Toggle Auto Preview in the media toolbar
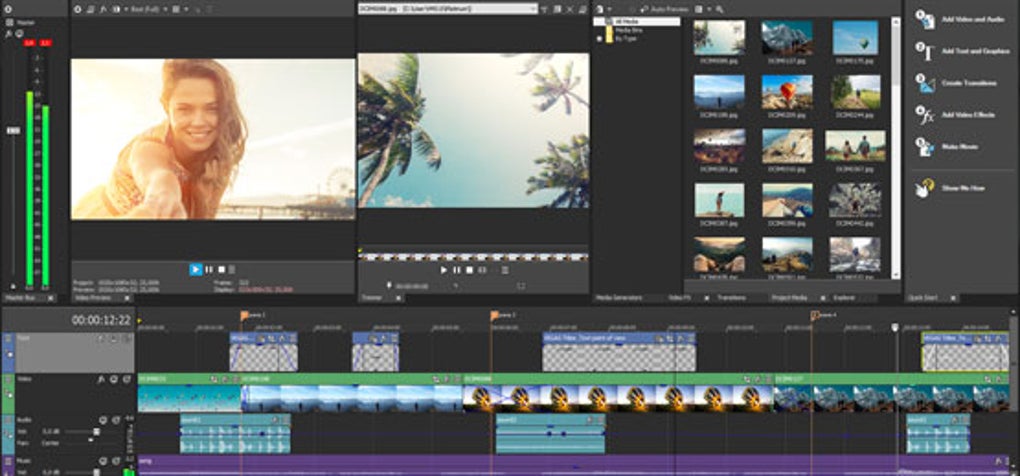The image size is (1020, 476). click(662, 9)
